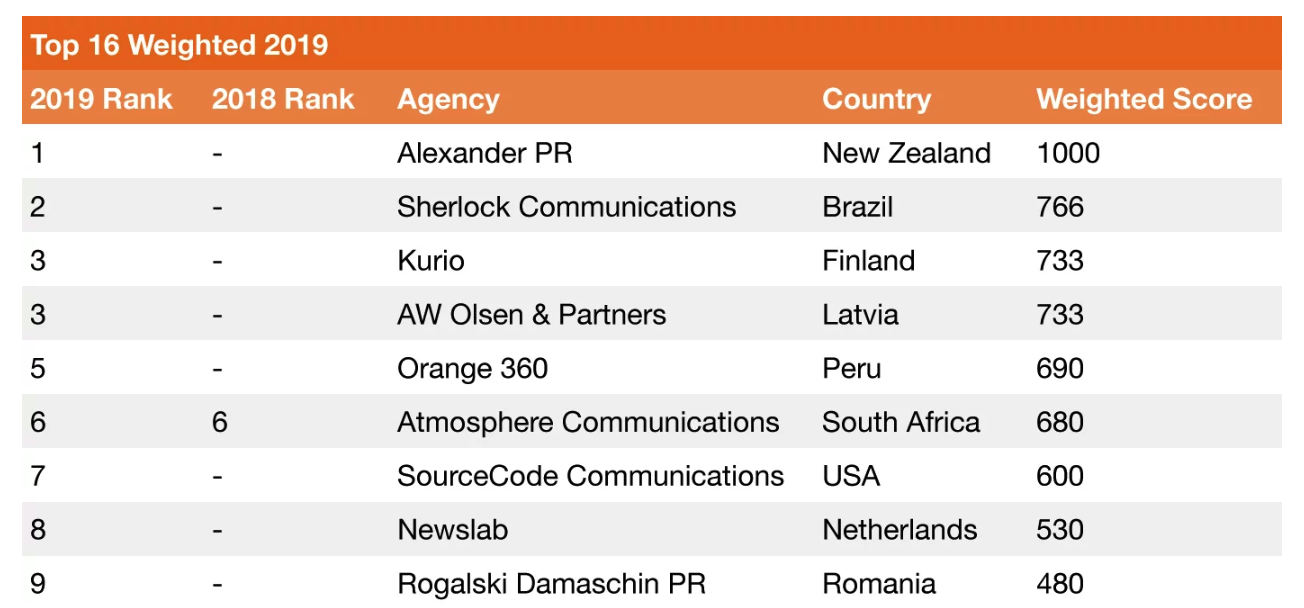1304x608 pixels.
Task: Select the Country column header
Action: [x=876, y=100]
